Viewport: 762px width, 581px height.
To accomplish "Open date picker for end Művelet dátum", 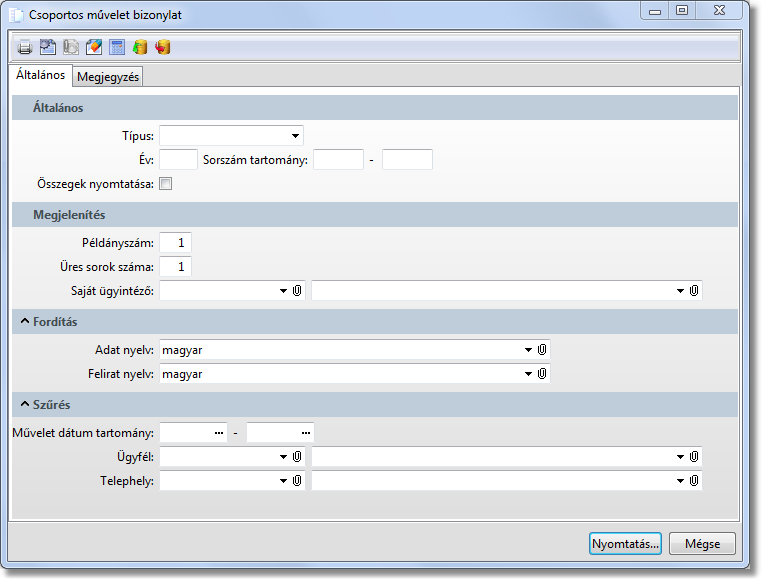I will [x=306, y=433].
